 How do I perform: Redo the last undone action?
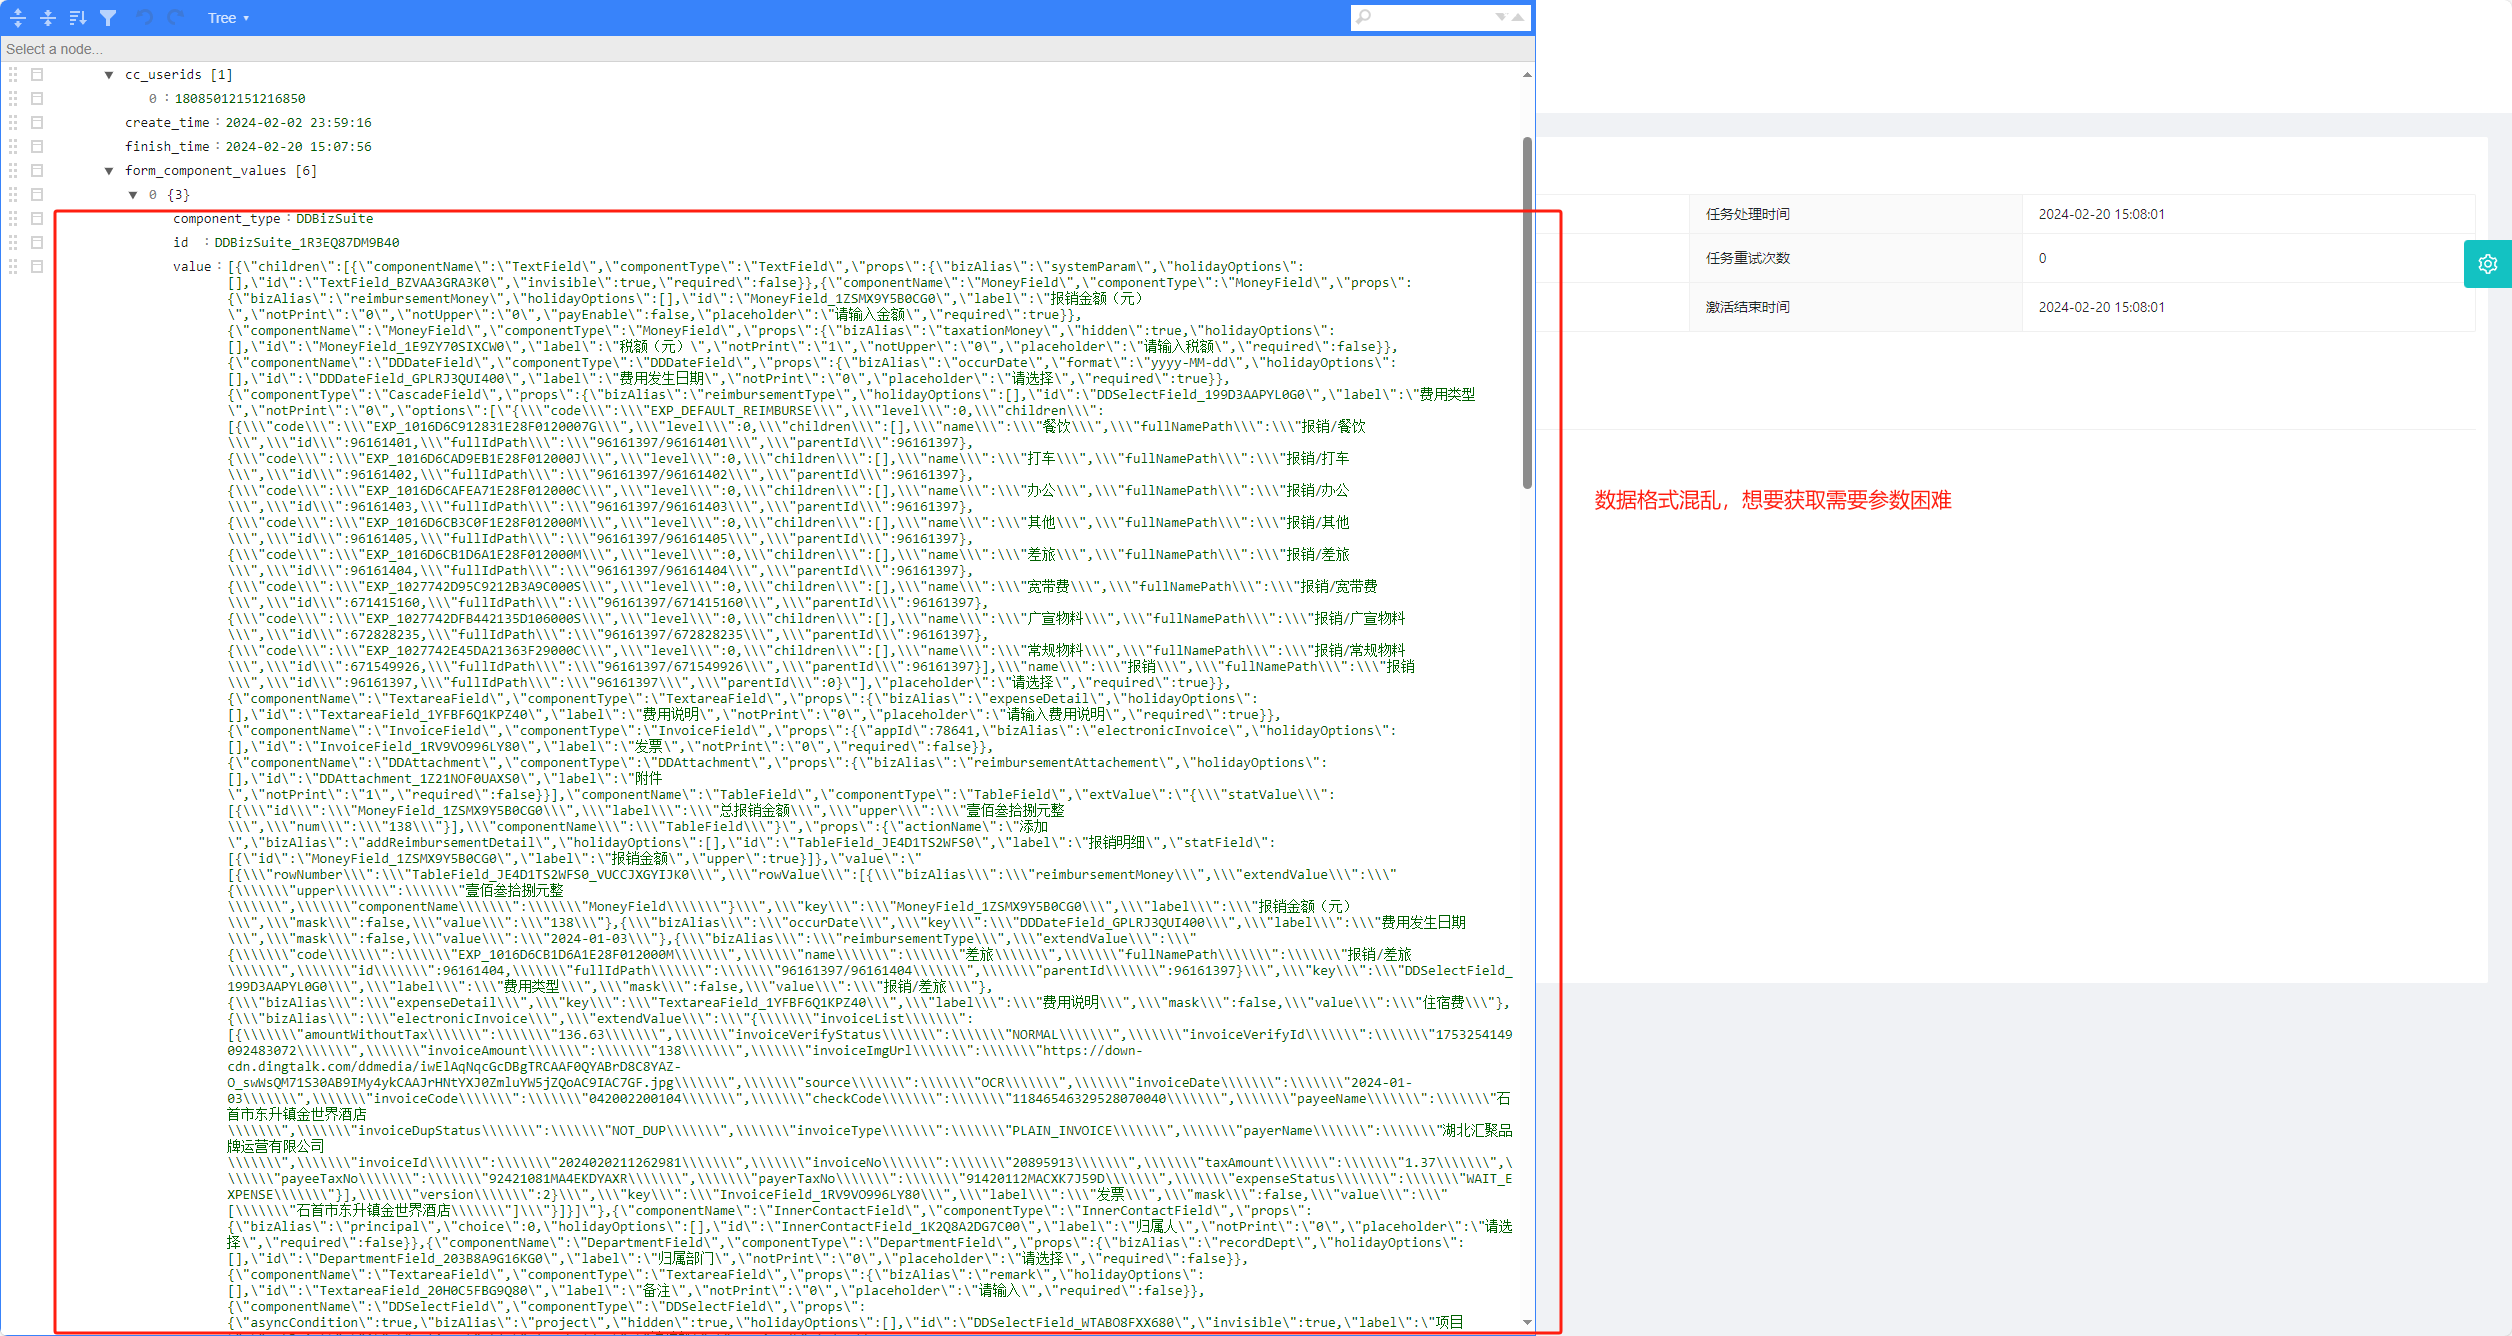coord(175,18)
